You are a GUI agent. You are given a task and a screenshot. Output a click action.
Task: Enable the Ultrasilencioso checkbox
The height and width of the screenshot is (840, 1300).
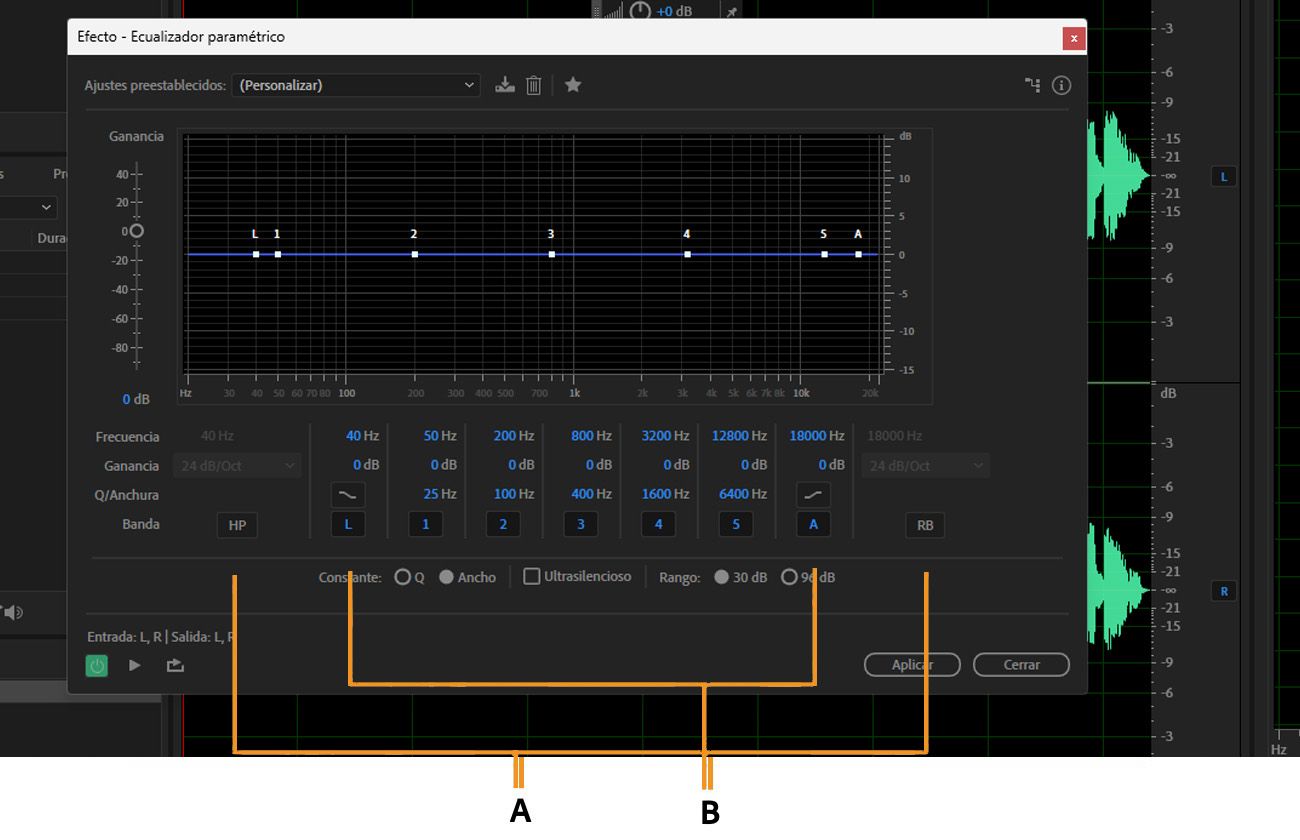coord(531,576)
